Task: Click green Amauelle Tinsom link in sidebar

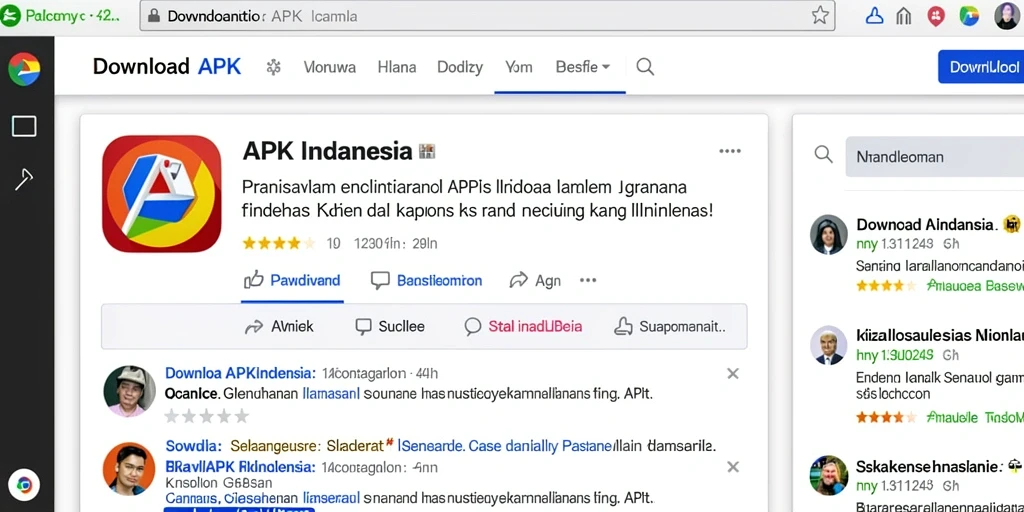Action: click(x=974, y=417)
